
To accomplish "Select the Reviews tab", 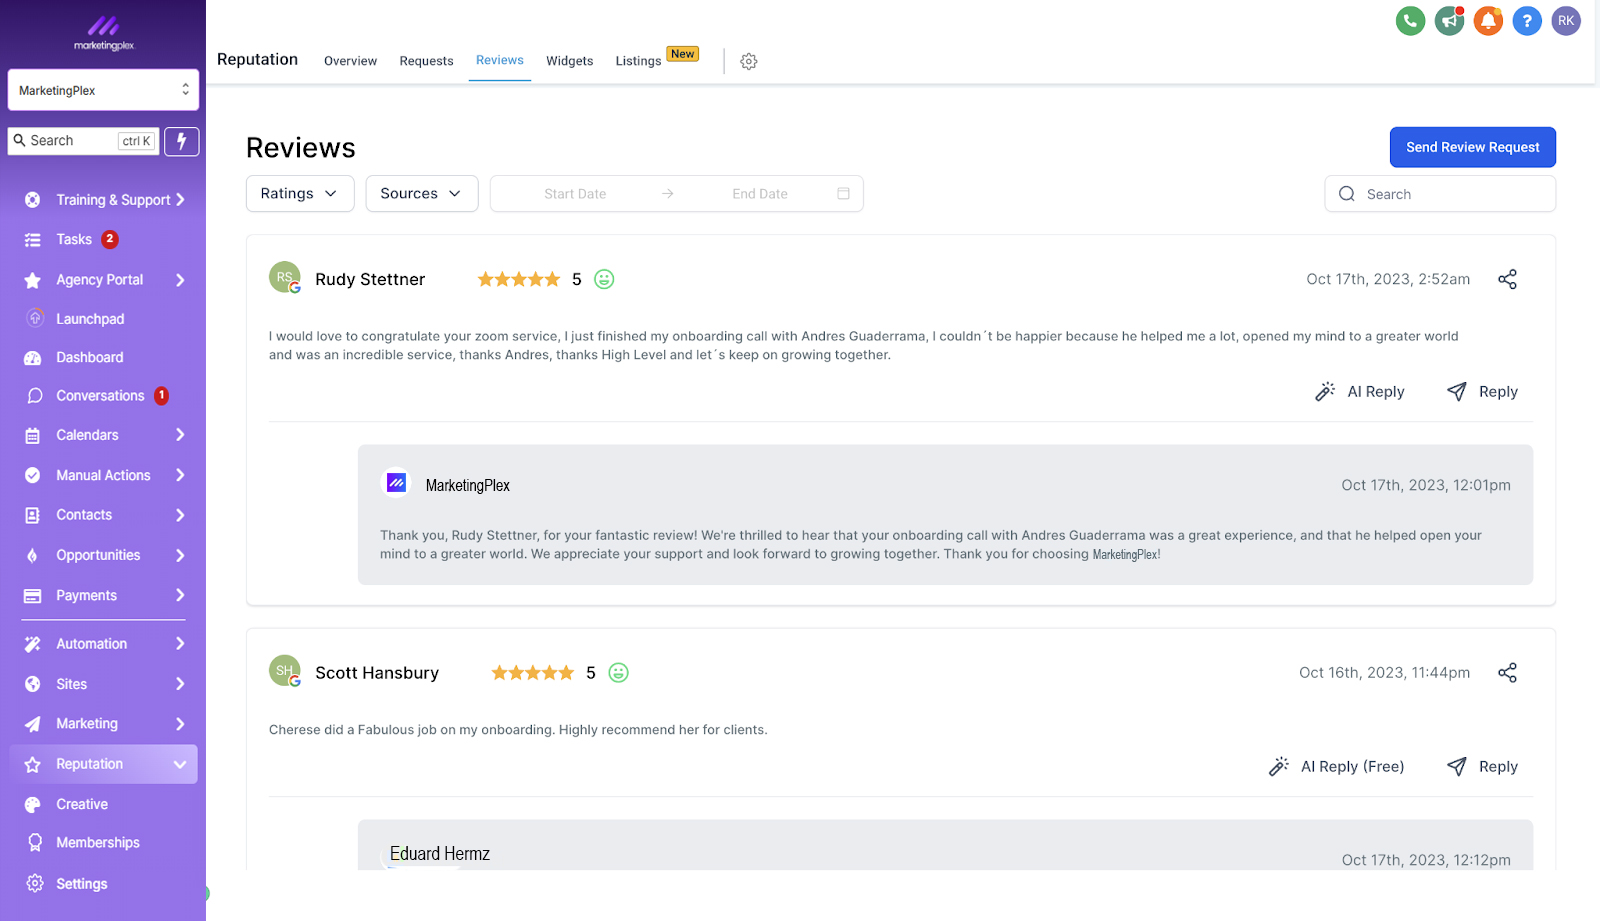I will tap(499, 60).
